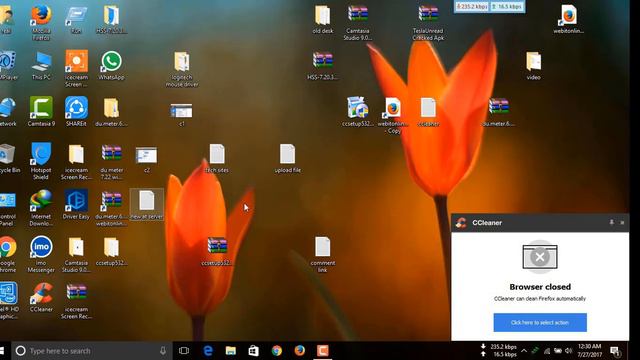Launch imo Messenger from the desktop
The image size is (640, 360).
point(41,254)
